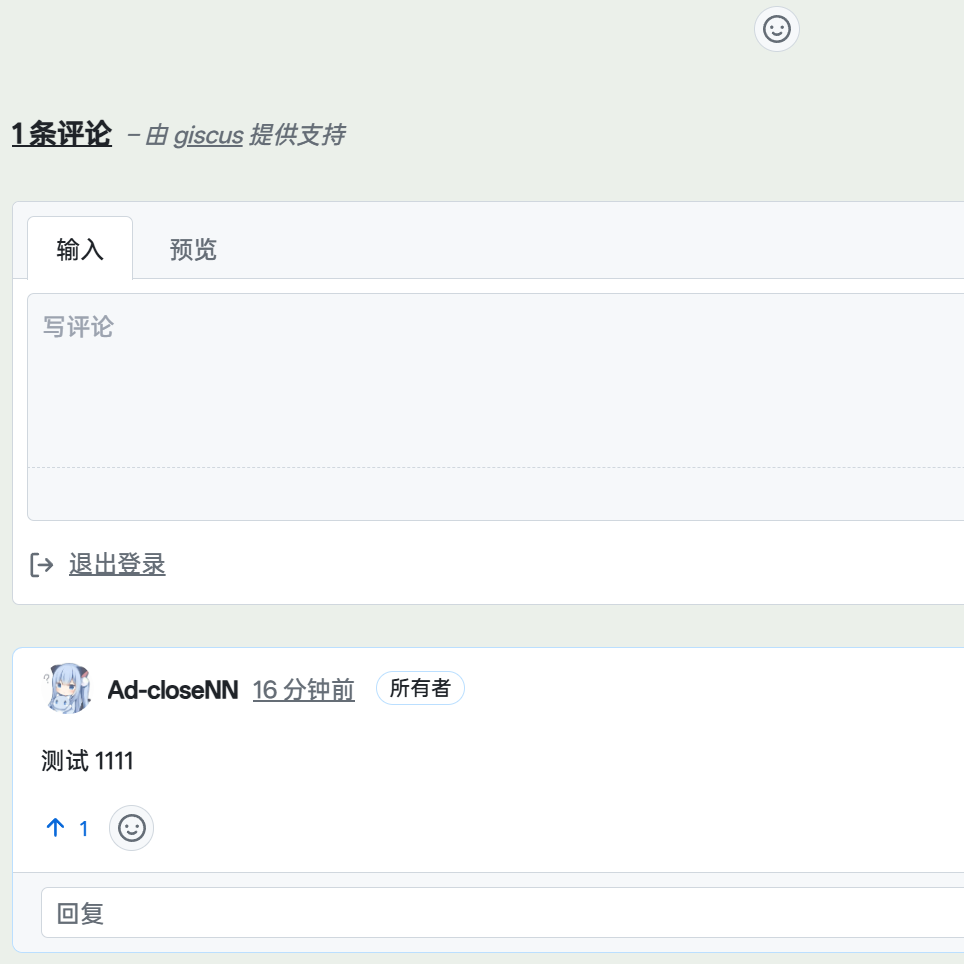Open the emoji reaction picker at the top
The image size is (964, 964).
776,29
